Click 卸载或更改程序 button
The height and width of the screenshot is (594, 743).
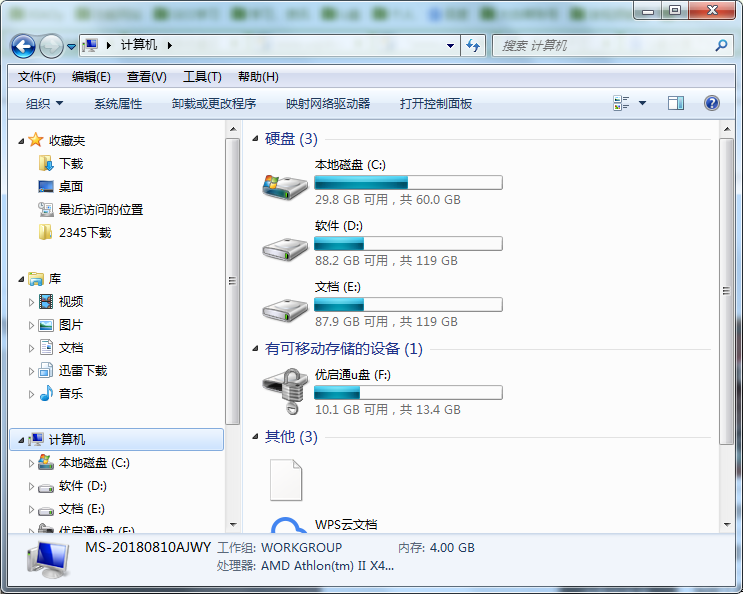pyautogui.click(x=213, y=103)
